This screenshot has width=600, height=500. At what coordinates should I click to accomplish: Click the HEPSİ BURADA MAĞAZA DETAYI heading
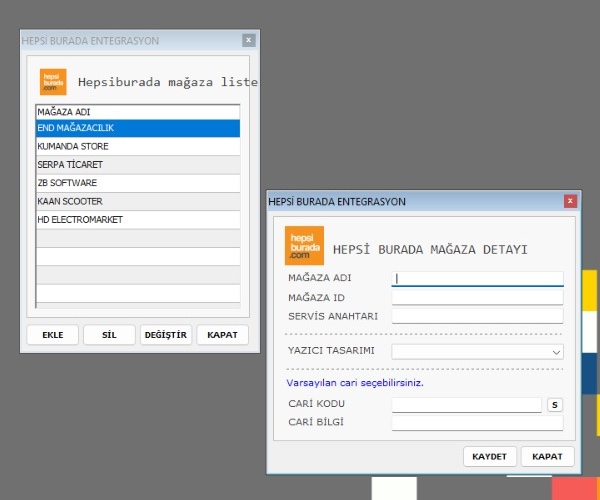point(430,249)
